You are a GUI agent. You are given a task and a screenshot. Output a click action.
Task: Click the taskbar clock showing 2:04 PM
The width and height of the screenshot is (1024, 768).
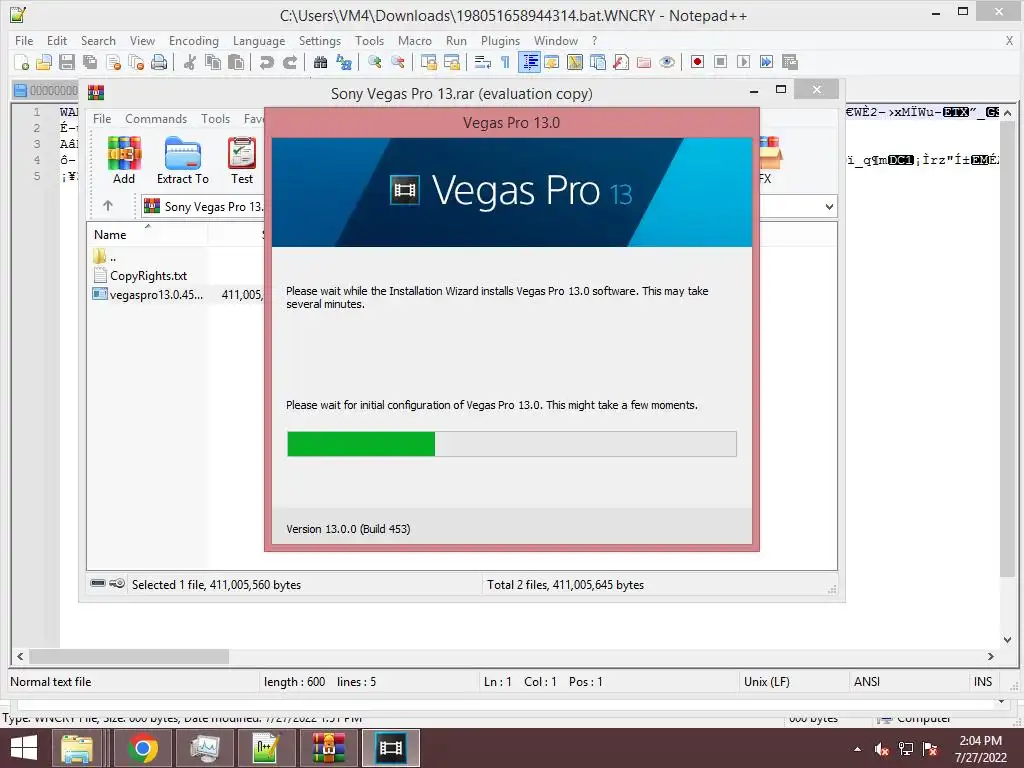coord(980,748)
